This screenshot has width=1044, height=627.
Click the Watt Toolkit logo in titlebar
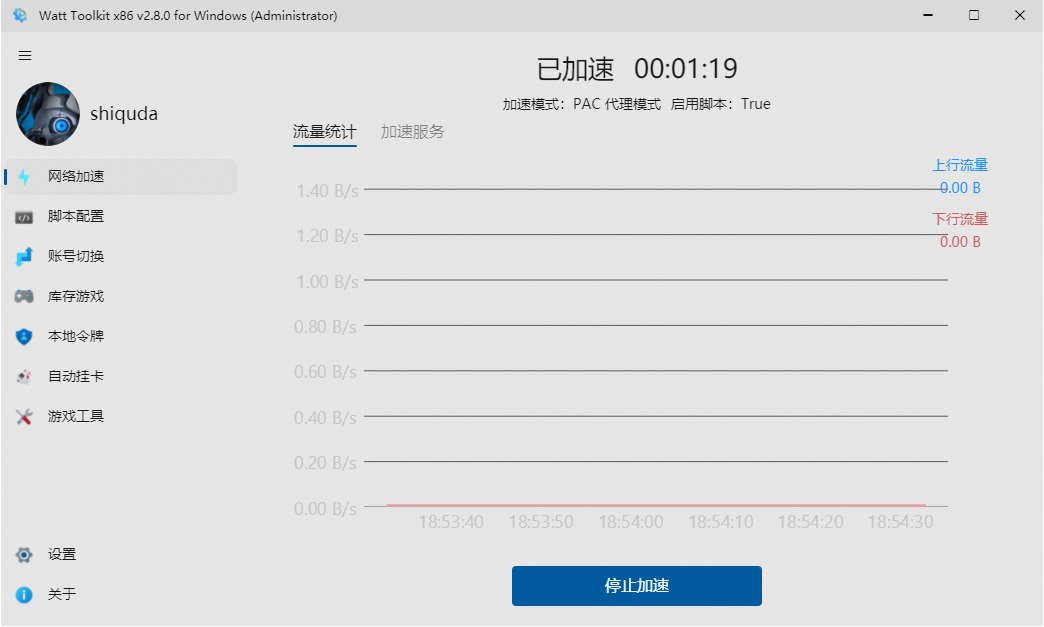(20, 15)
